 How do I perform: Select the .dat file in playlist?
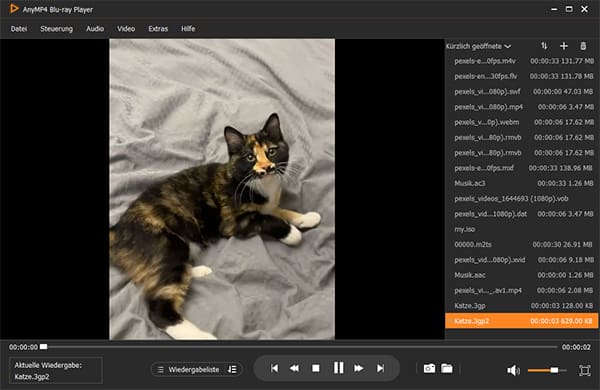(x=522, y=214)
